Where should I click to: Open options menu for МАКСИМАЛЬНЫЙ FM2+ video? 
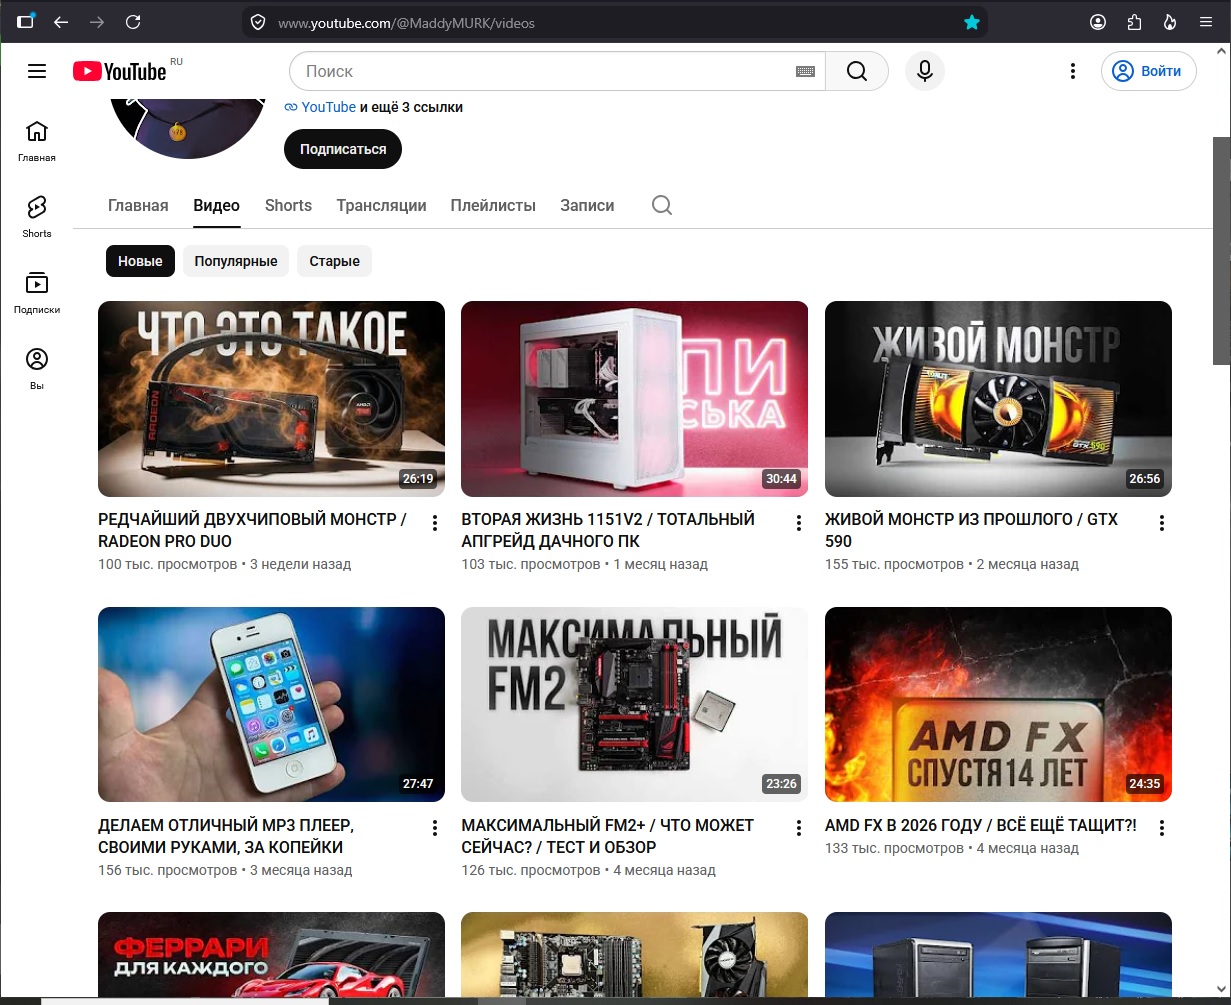click(799, 828)
